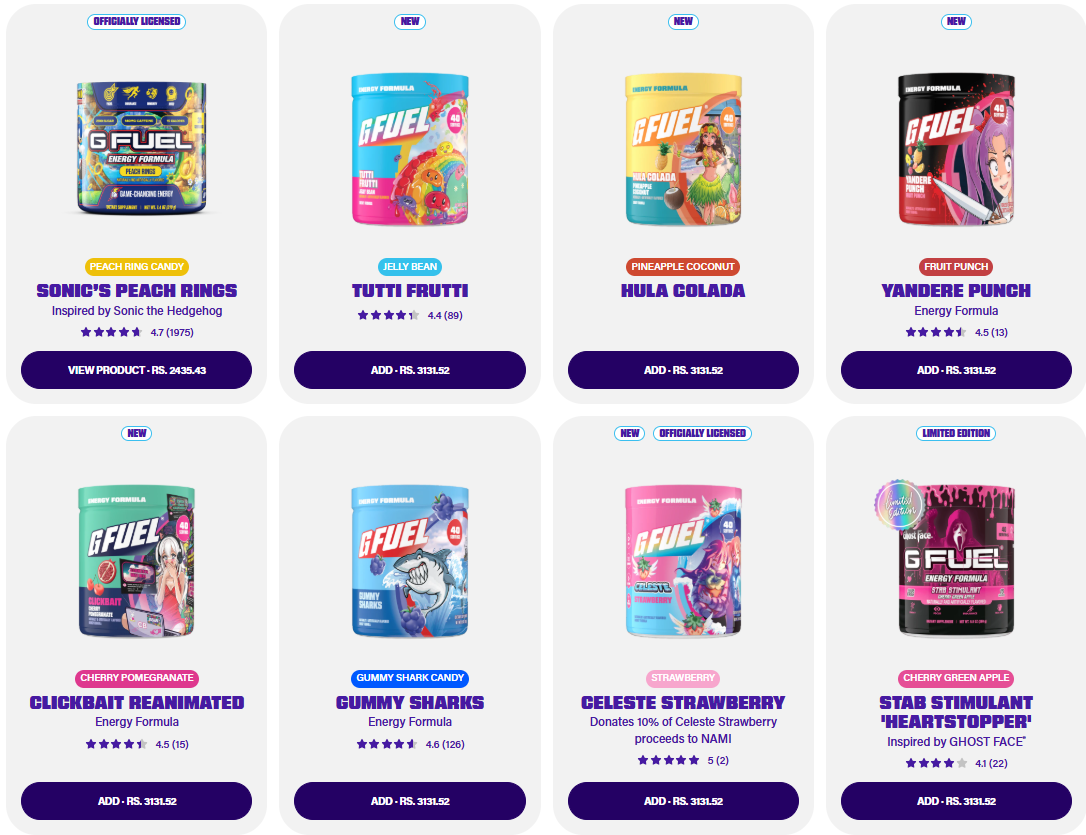Add Yandere Punch to cart

956,370
